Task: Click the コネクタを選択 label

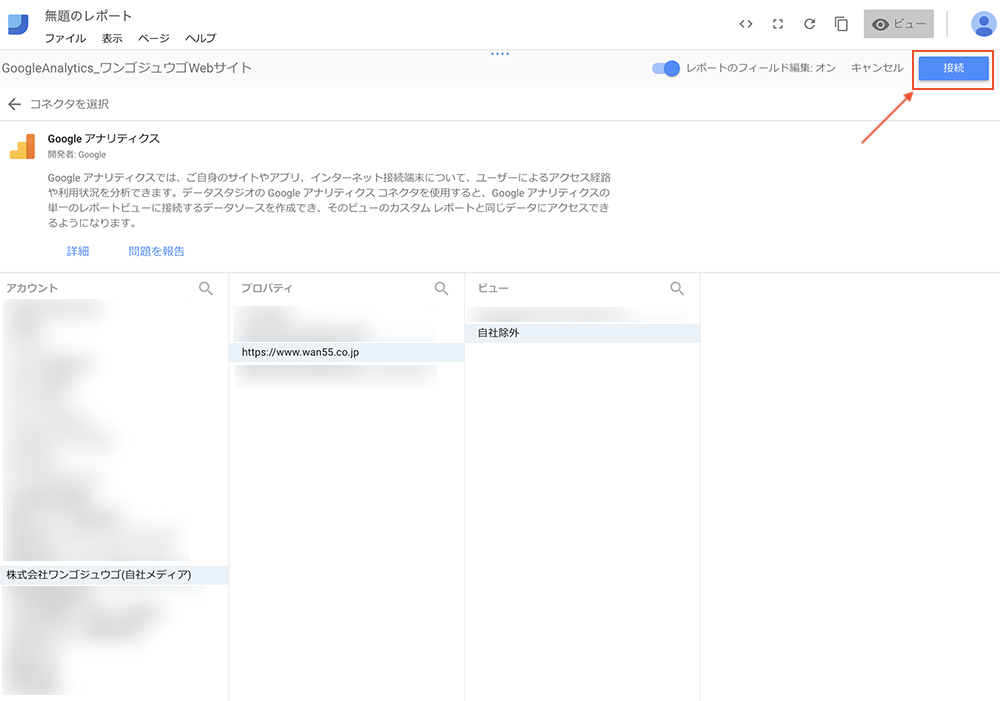Action: pos(70,104)
